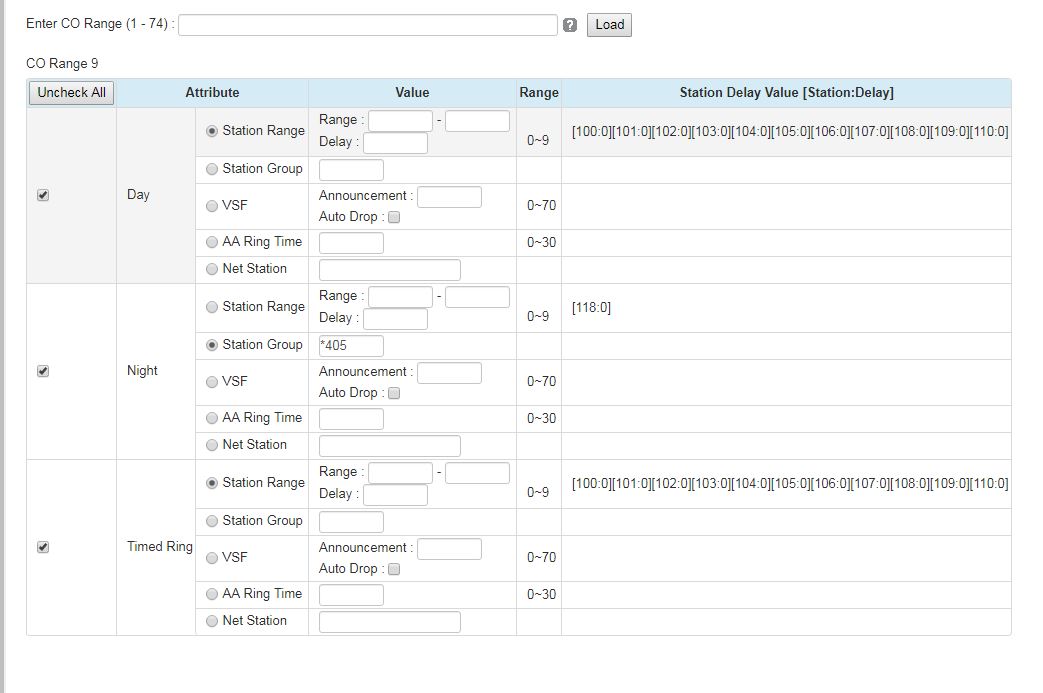The height and width of the screenshot is (693, 1043).
Task: Choose AA Ring Time option for Day
Action: 211,242
